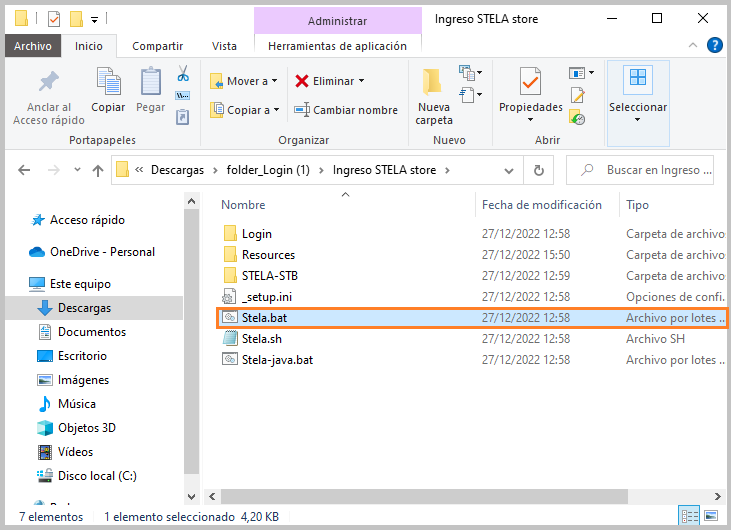
Task: Go up one folder level arrow
Action: click(97, 171)
